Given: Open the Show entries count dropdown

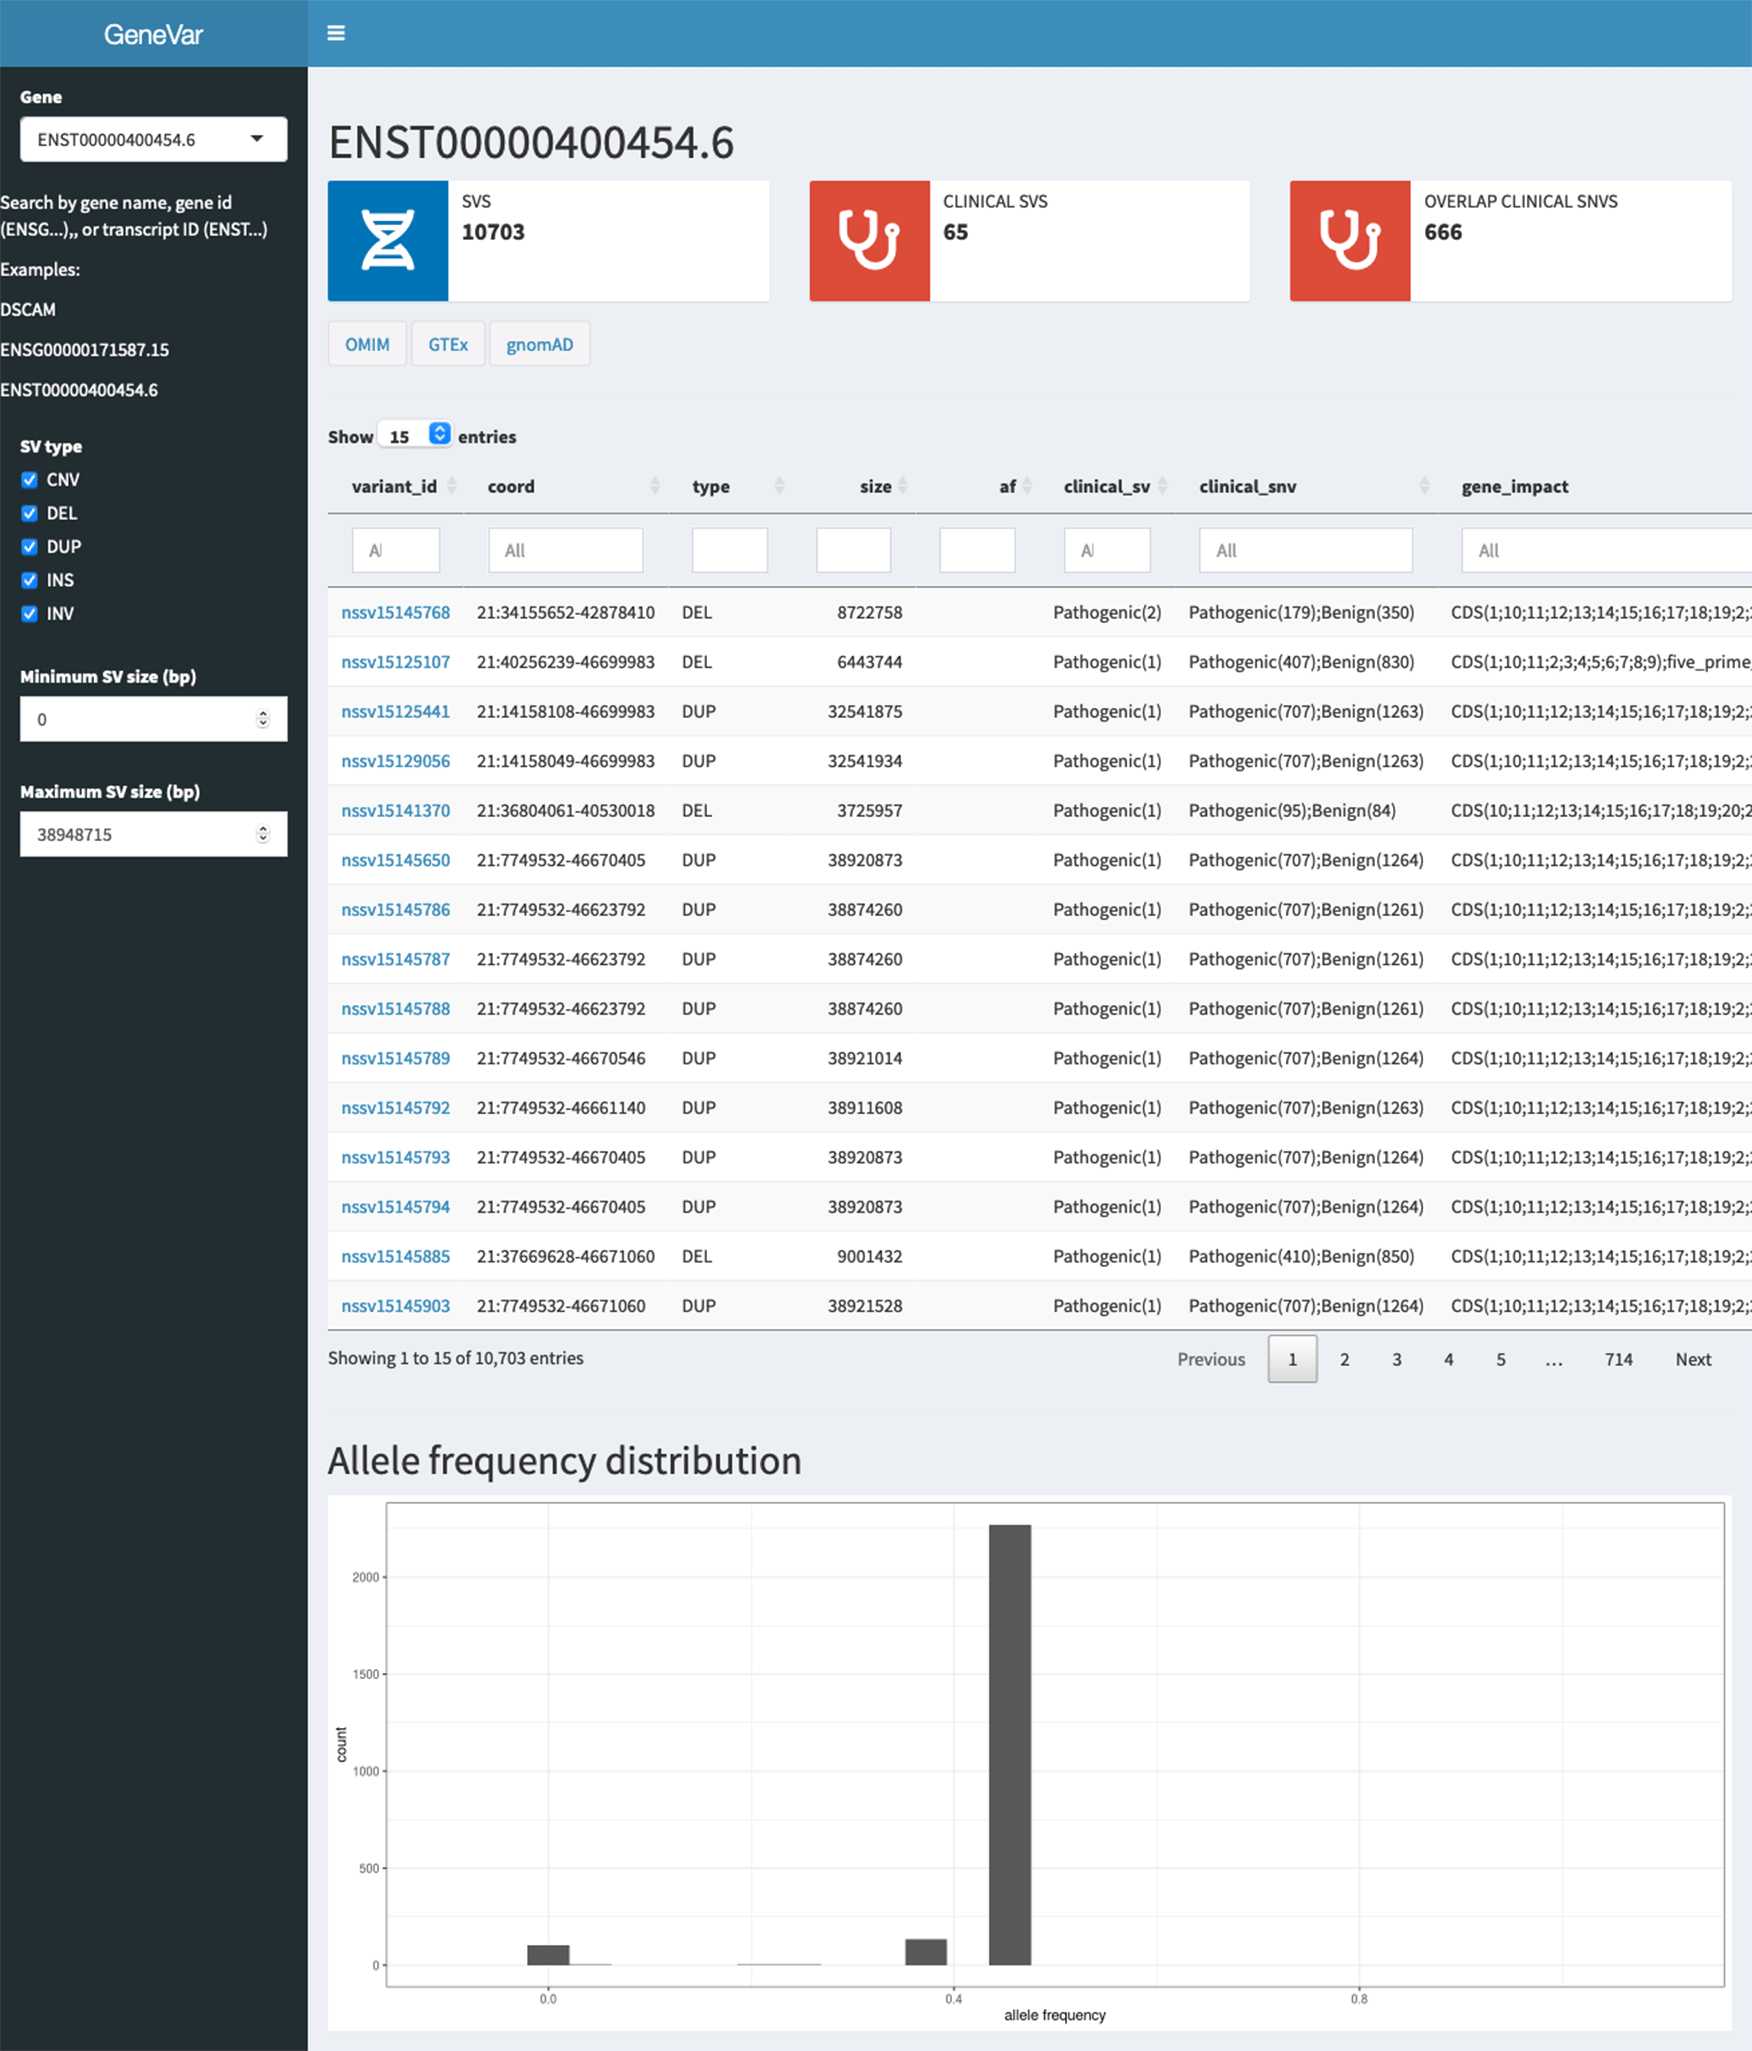Looking at the screenshot, I should pos(439,434).
